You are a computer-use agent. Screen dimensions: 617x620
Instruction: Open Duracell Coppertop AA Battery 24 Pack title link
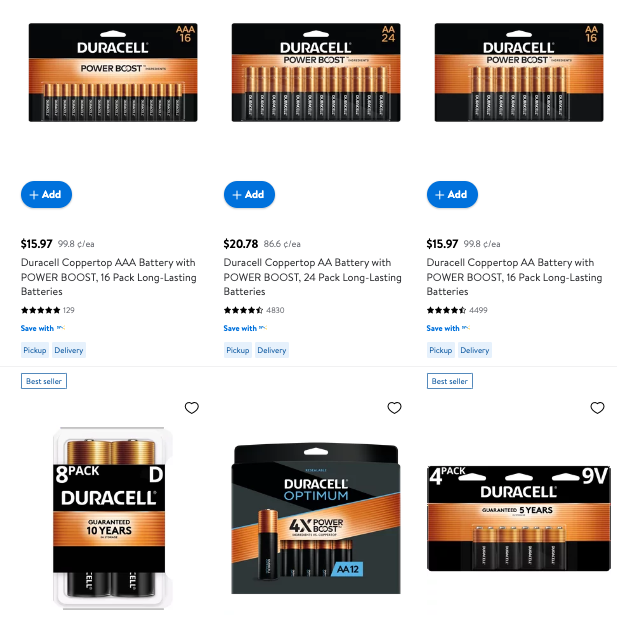tap(312, 277)
